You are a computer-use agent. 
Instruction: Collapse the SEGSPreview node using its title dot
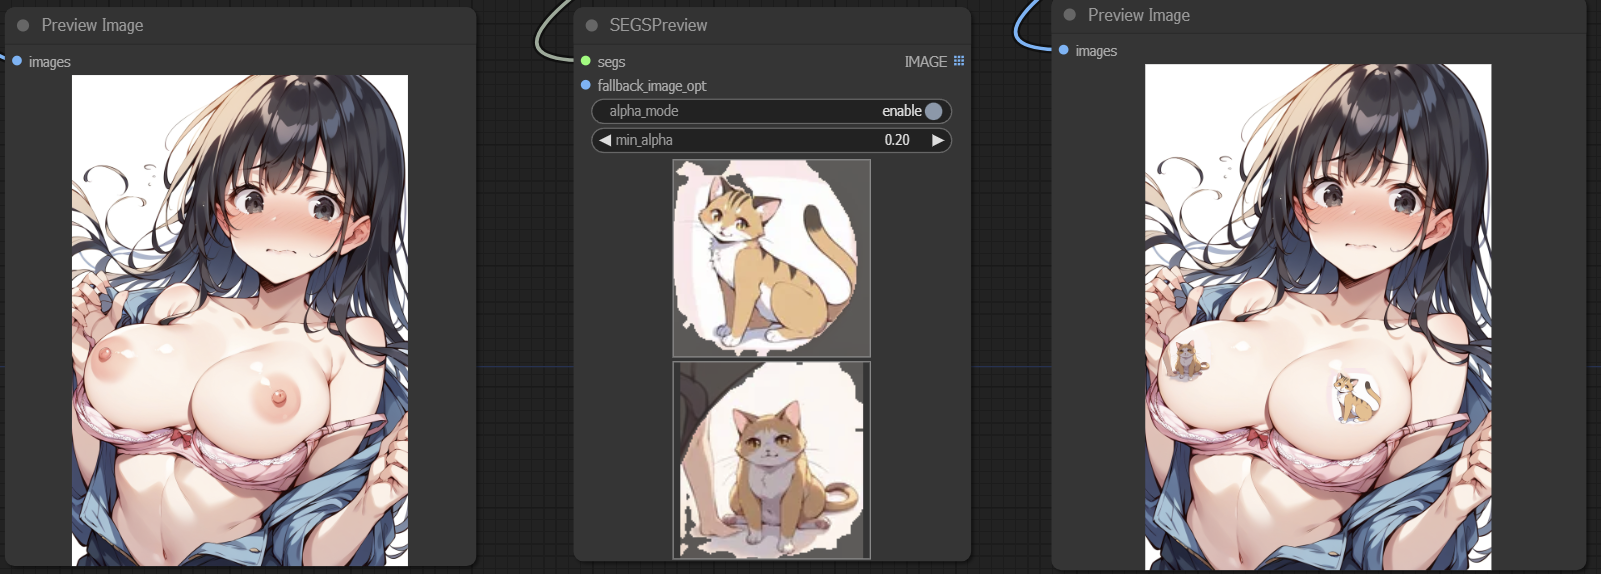[591, 25]
